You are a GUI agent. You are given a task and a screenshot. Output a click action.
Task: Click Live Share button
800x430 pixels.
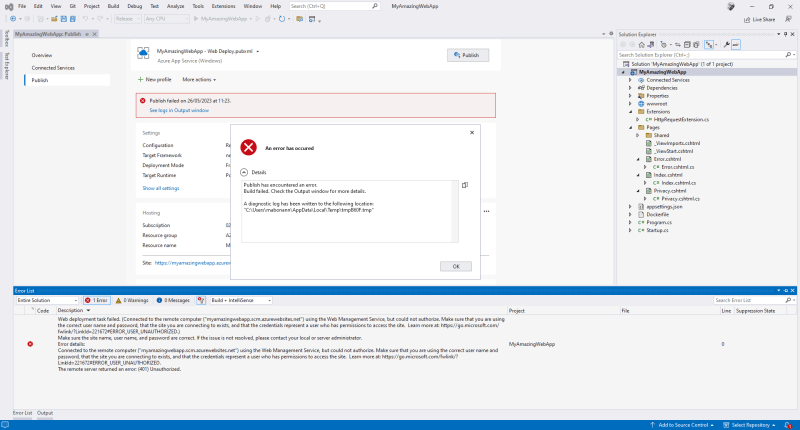(760, 19)
